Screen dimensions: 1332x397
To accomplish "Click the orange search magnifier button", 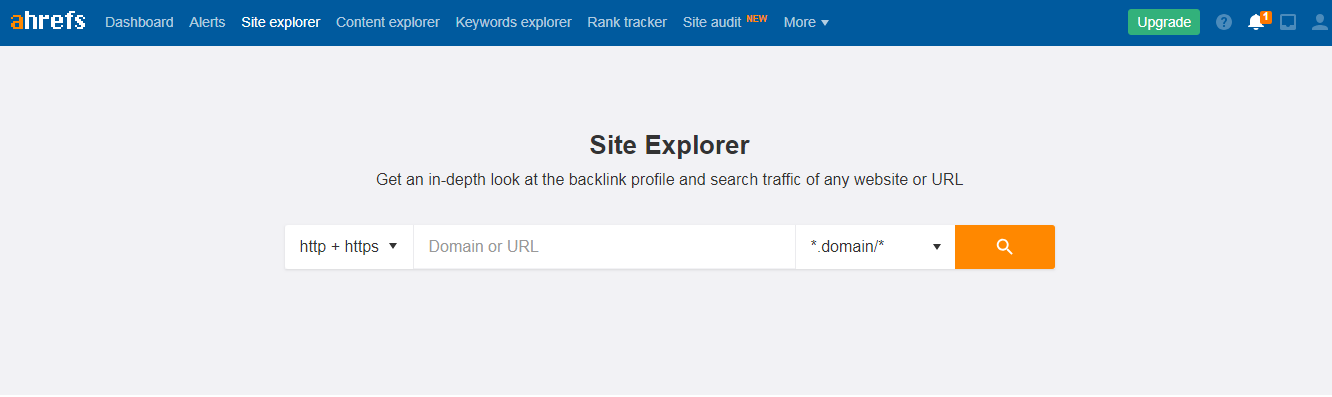I will 1005,247.
